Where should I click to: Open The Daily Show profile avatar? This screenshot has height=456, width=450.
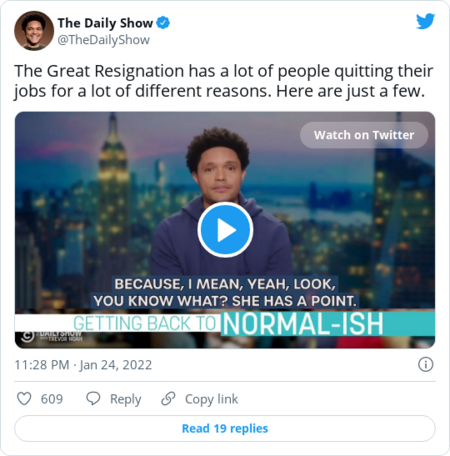click(x=34, y=31)
